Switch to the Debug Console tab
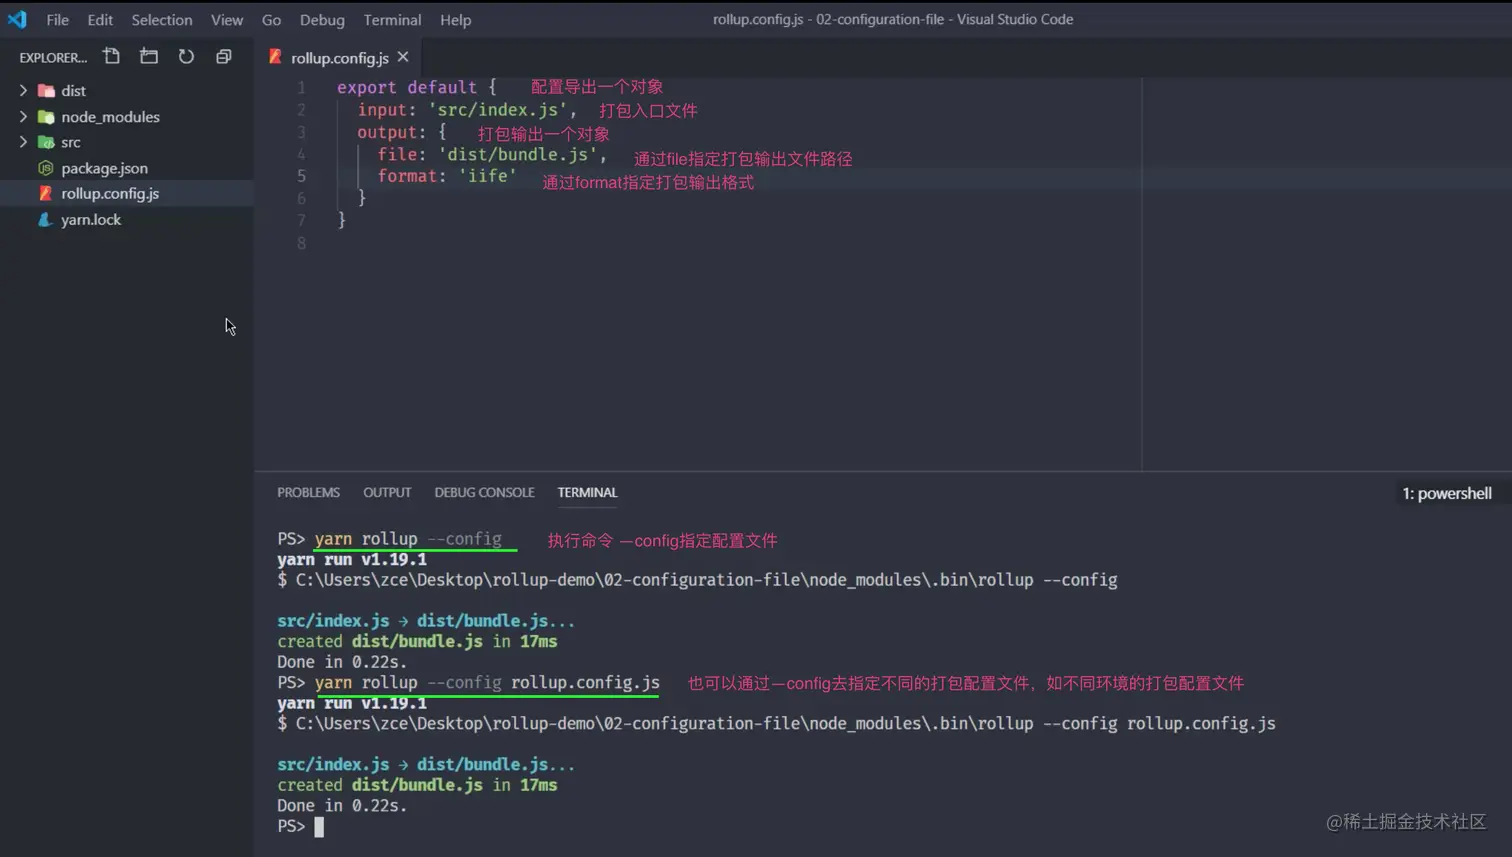The height and width of the screenshot is (857, 1512). [484, 493]
